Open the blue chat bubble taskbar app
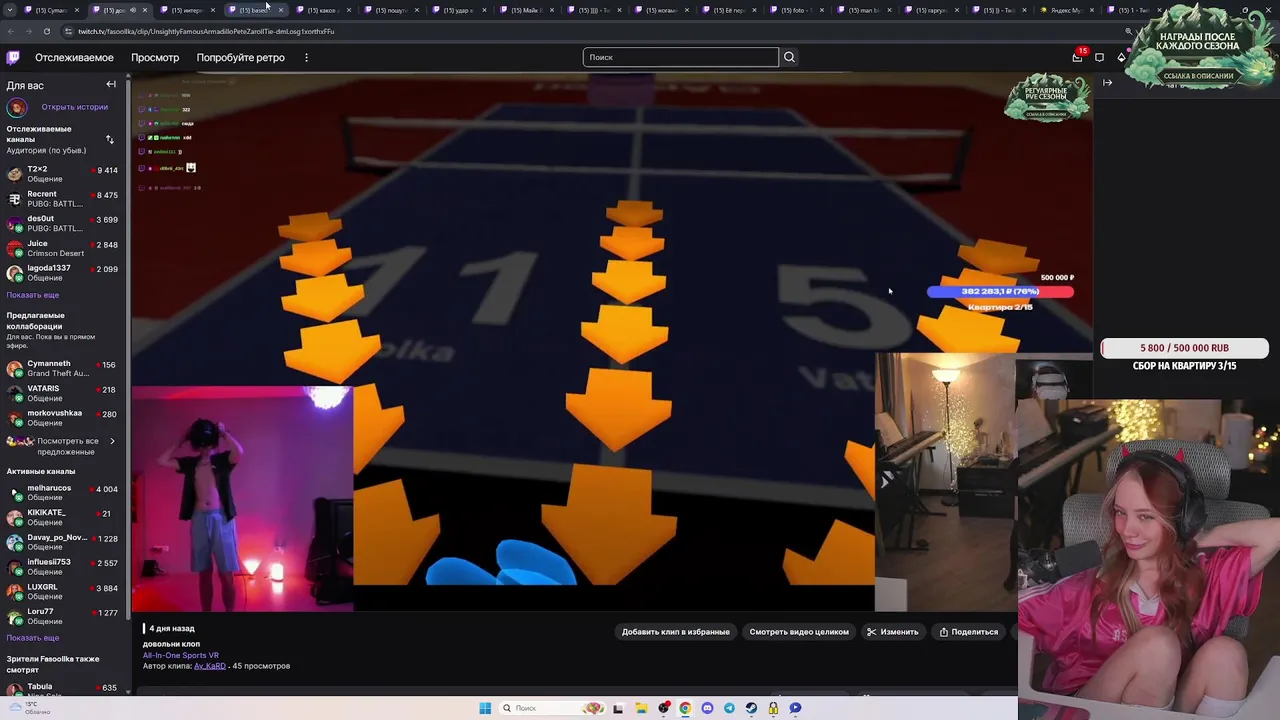This screenshot has width=1280, height=720. (x=795, y=708)
